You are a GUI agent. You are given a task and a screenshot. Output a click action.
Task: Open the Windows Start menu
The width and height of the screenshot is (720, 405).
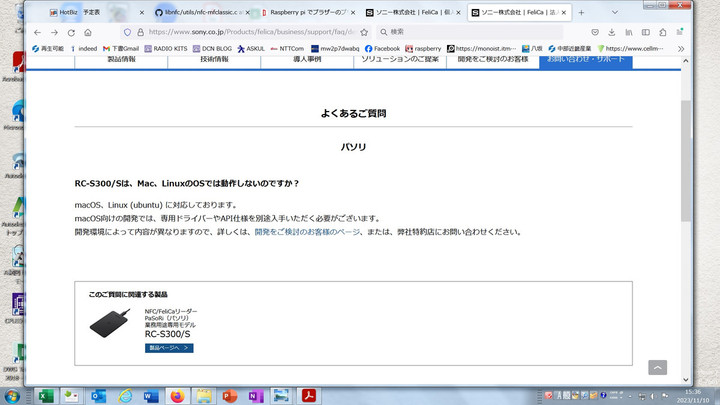pos(12,396)
